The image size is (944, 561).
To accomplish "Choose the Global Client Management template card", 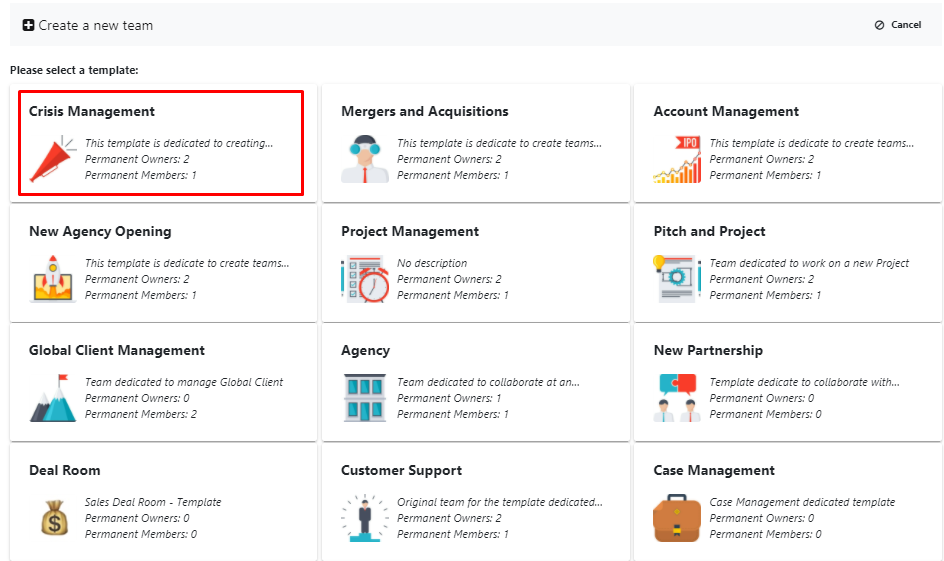I will click(163, 383).
